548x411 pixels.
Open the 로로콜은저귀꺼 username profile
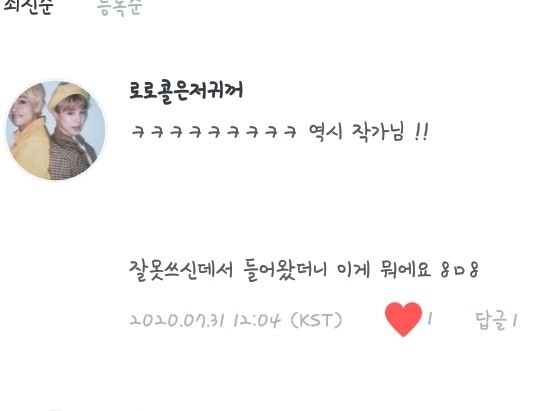click(186, 91)
